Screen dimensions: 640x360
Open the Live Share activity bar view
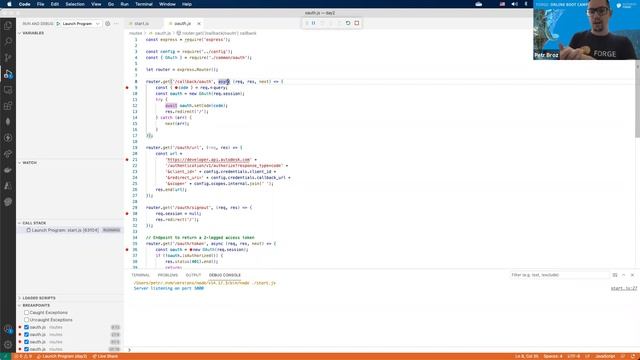coord(8,154)
